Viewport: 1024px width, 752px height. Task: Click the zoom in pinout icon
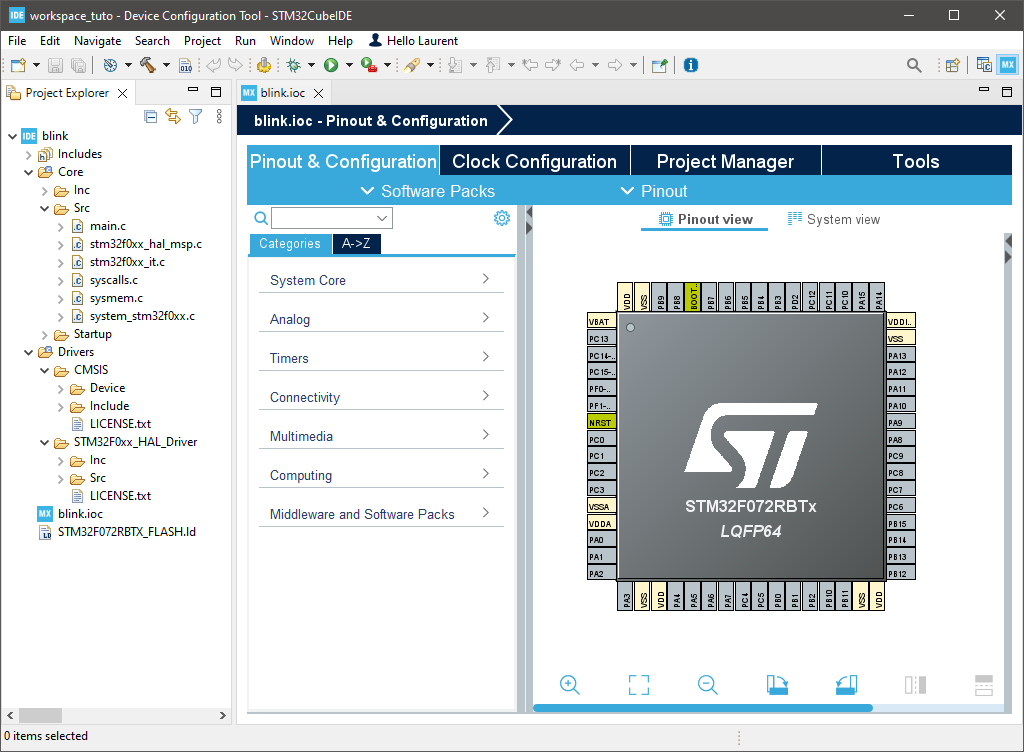(569, 685)
